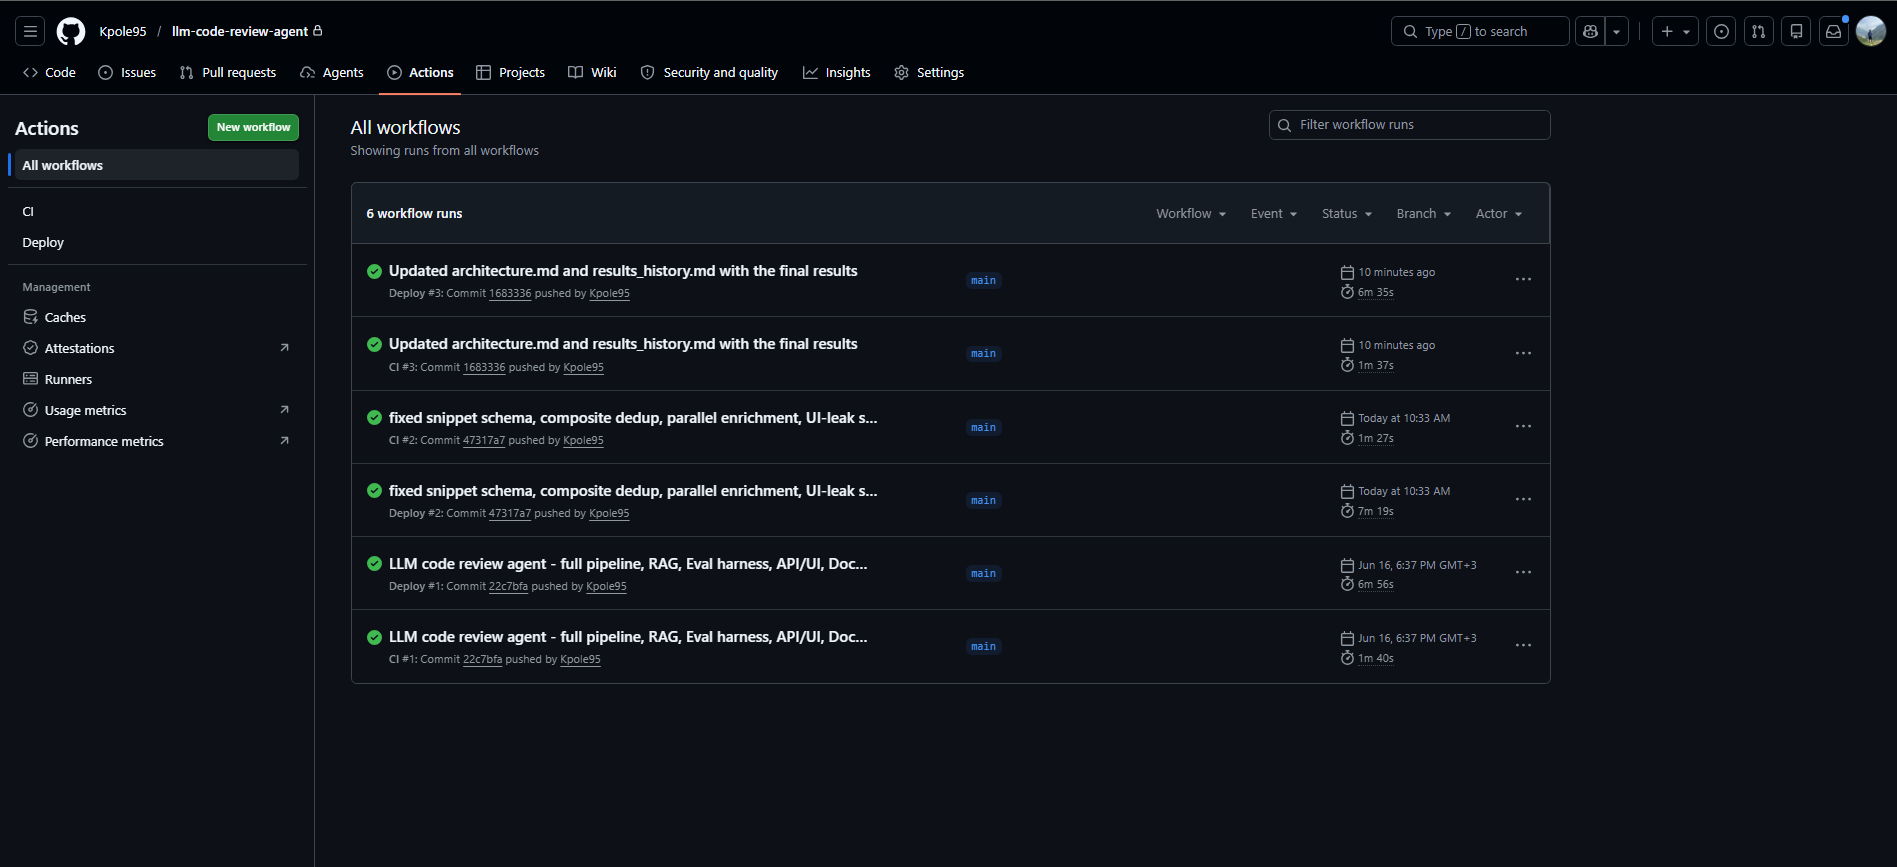Open the repositories icon in top header

click(x=1796, y=31)
